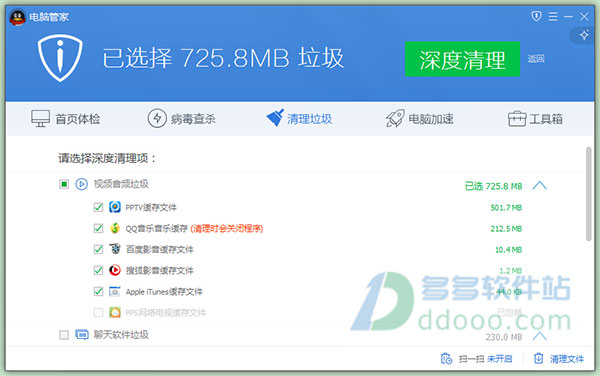Click the 百度影音缓存文件 label
Screen dimensions: 600x376
[160, 249]
